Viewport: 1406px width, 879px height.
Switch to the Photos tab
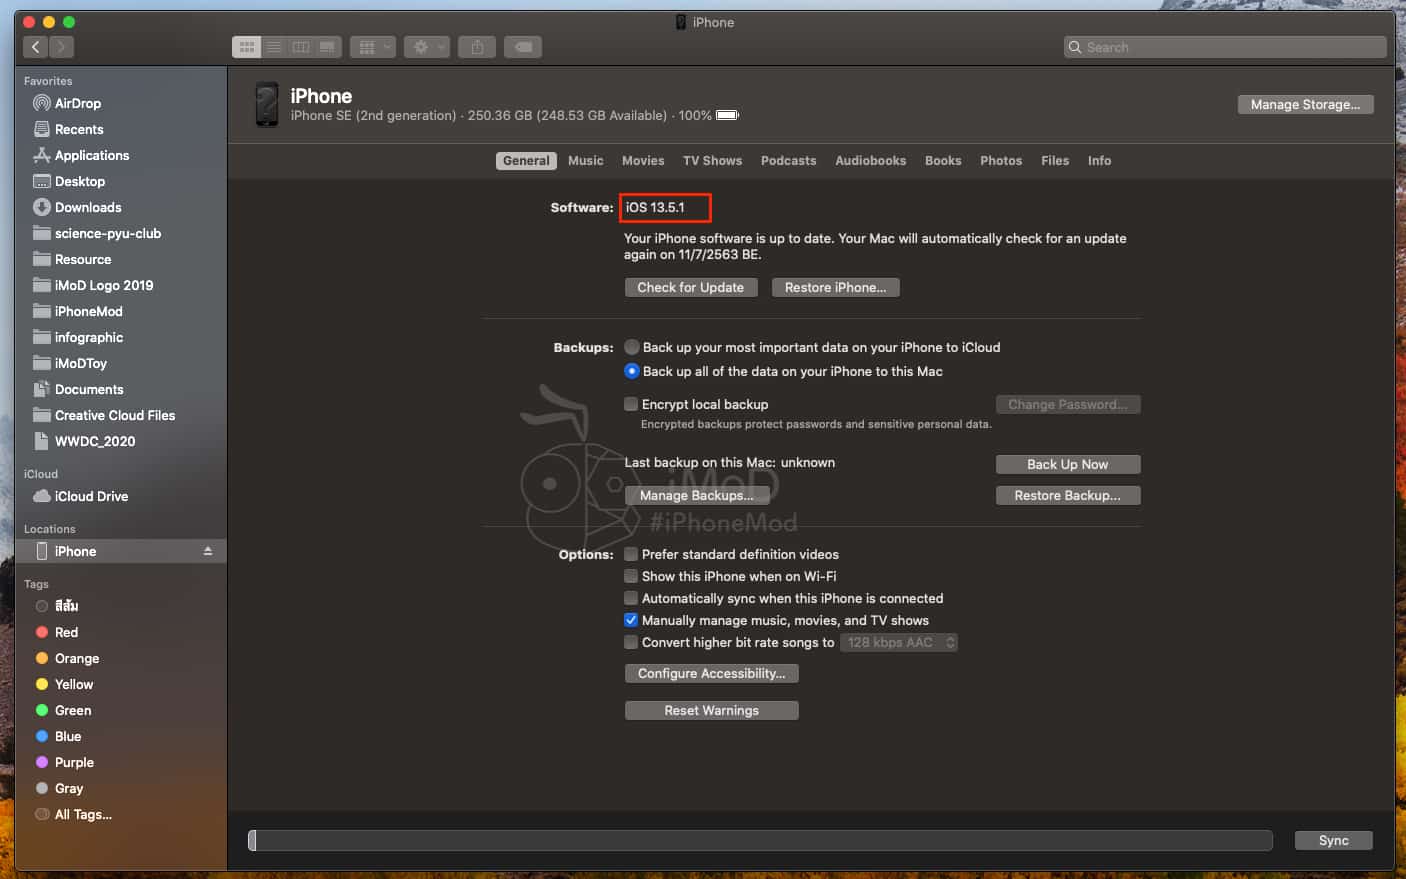(1000, 160)
